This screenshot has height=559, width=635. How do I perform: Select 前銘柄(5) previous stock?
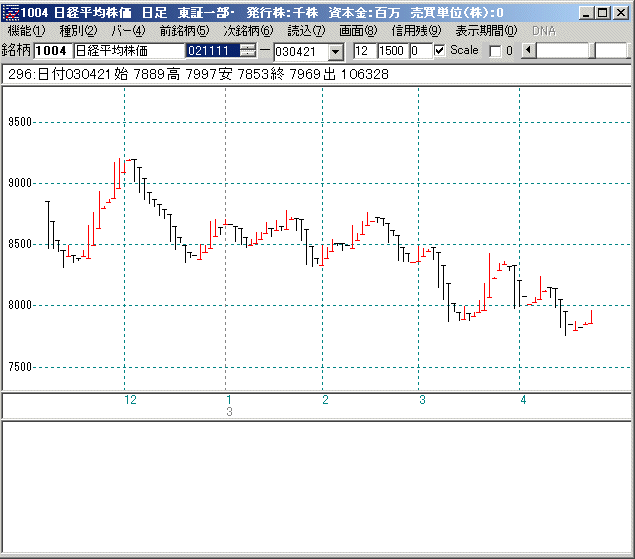tap(184, 31)
